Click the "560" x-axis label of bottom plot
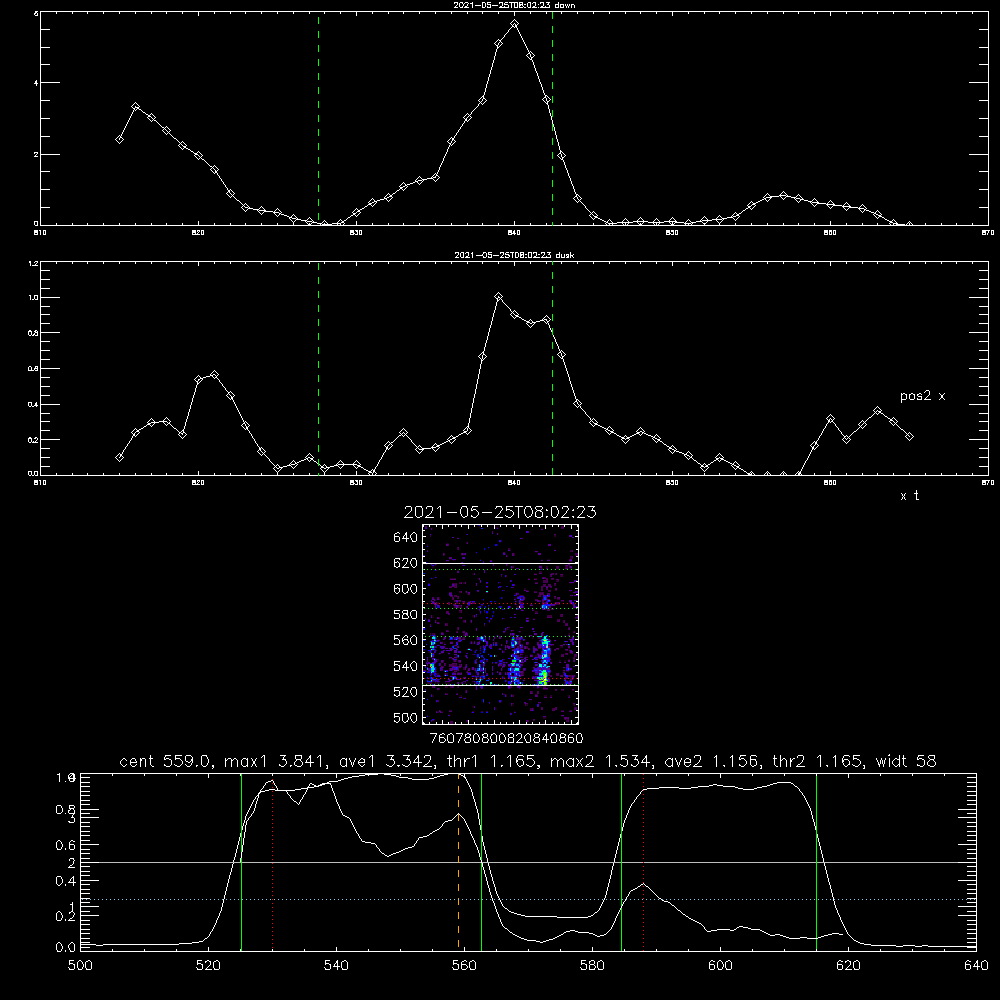 pyautogui.click(x=464, y=966)
